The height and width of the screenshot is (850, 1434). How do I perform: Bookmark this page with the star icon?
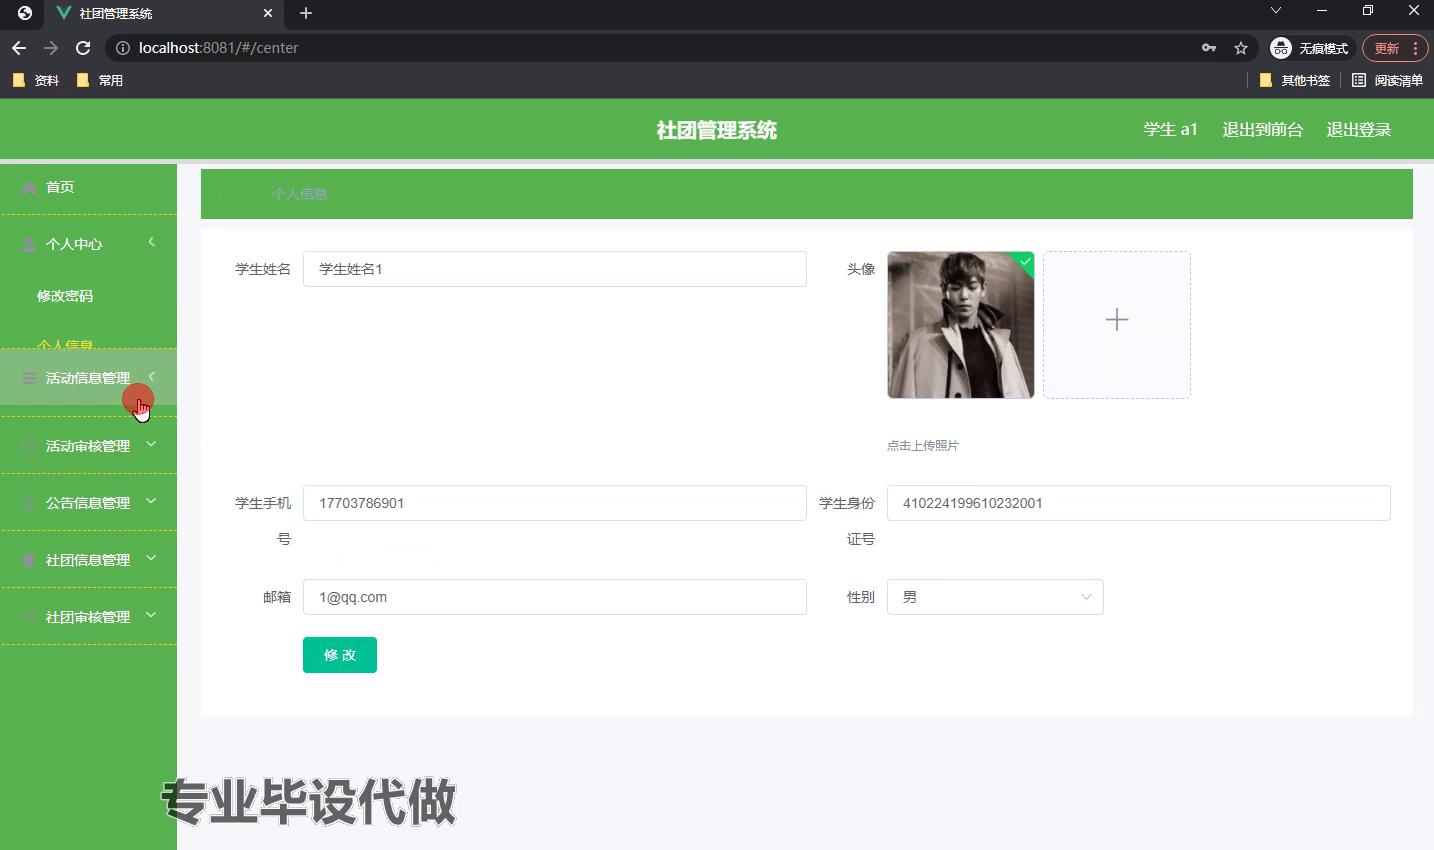click(1241, 48)
